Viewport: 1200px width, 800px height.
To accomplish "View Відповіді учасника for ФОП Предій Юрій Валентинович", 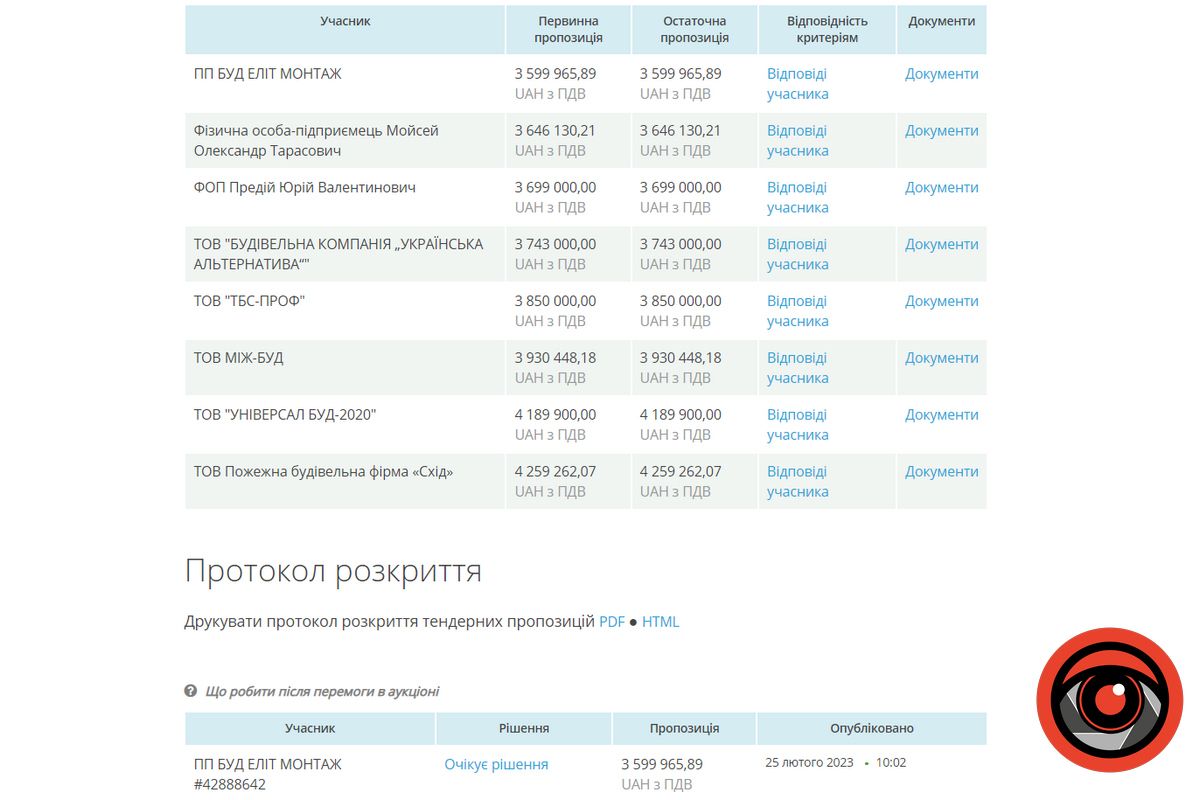I will 797,197.
